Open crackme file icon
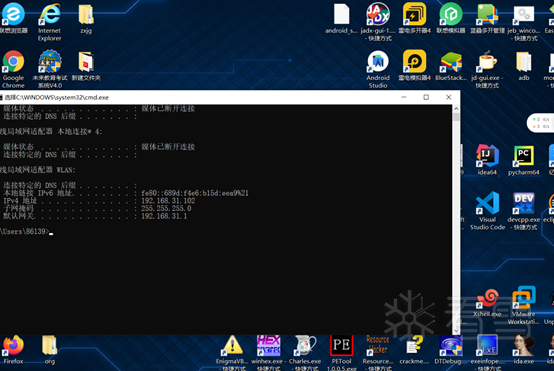Viewport: 554px width, 371px height. pyautogui.click(x=414, y=349)
